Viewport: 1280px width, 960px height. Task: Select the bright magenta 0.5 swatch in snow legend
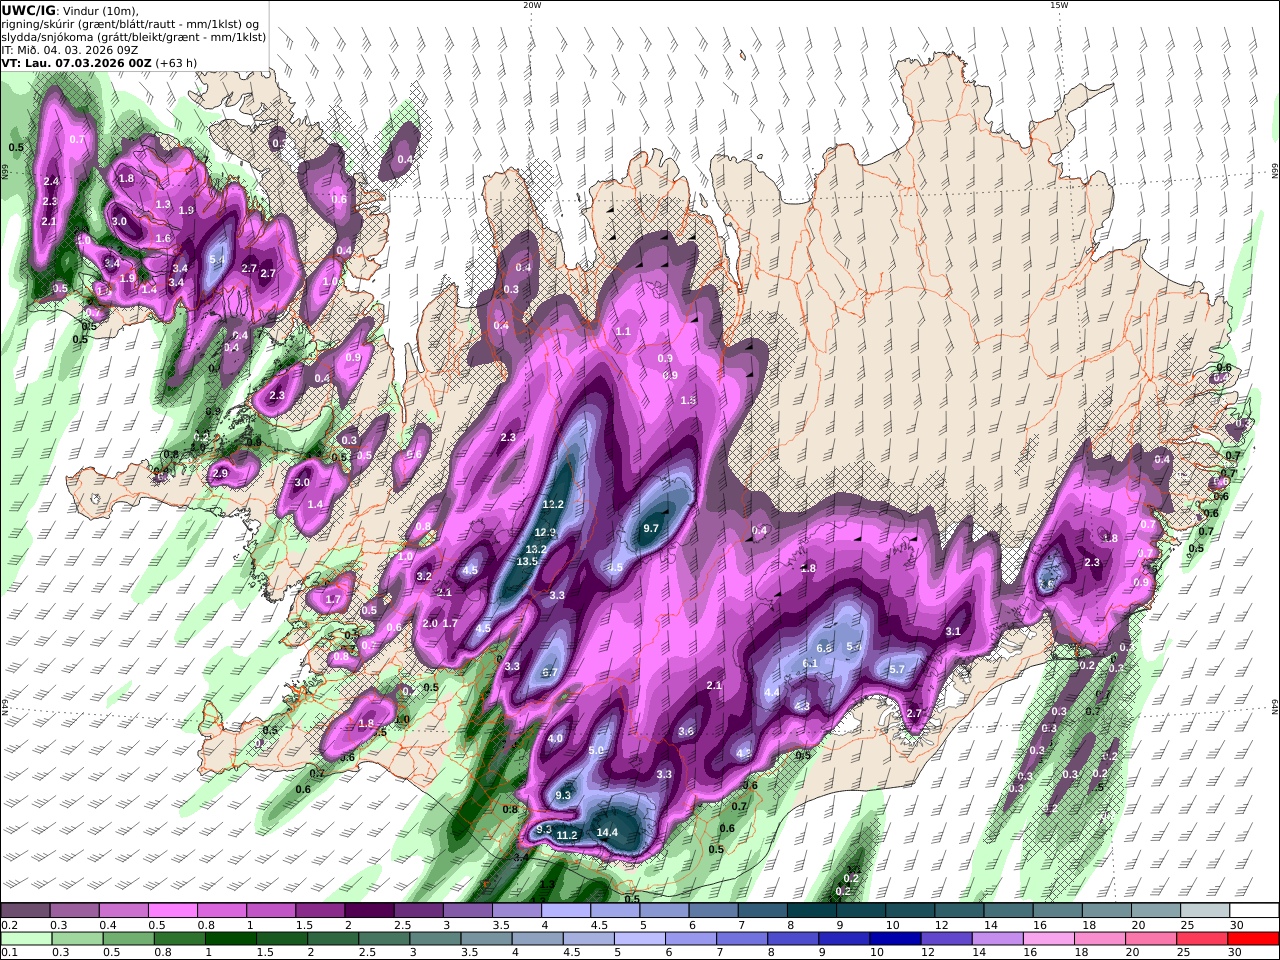click(172, 911)
